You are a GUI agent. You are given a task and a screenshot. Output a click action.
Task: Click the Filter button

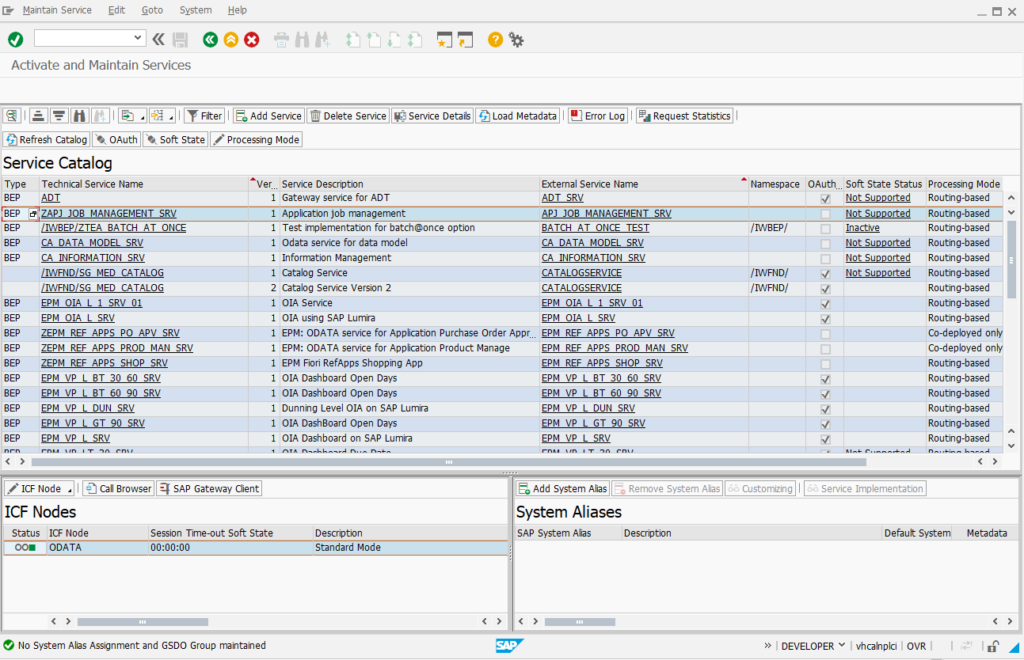point(204,116)
